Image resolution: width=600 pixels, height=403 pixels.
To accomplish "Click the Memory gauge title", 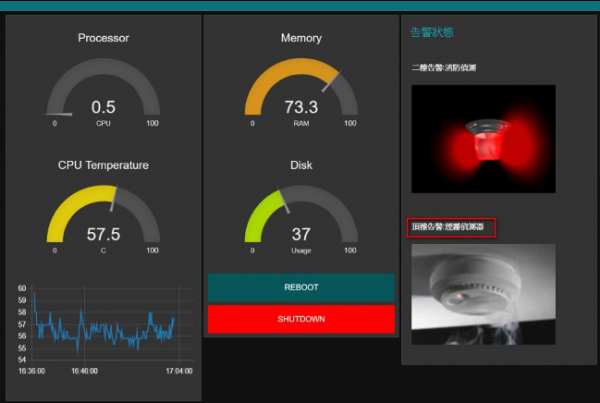I will [301, 38].
